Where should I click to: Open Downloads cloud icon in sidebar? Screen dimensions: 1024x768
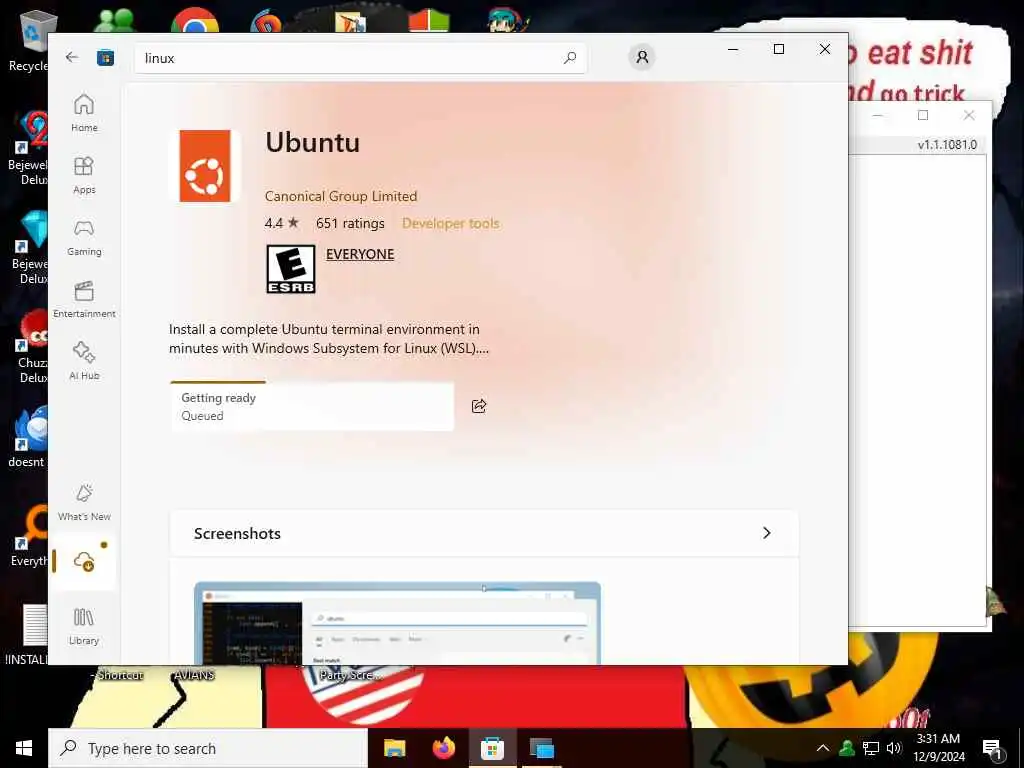point(84,561)
